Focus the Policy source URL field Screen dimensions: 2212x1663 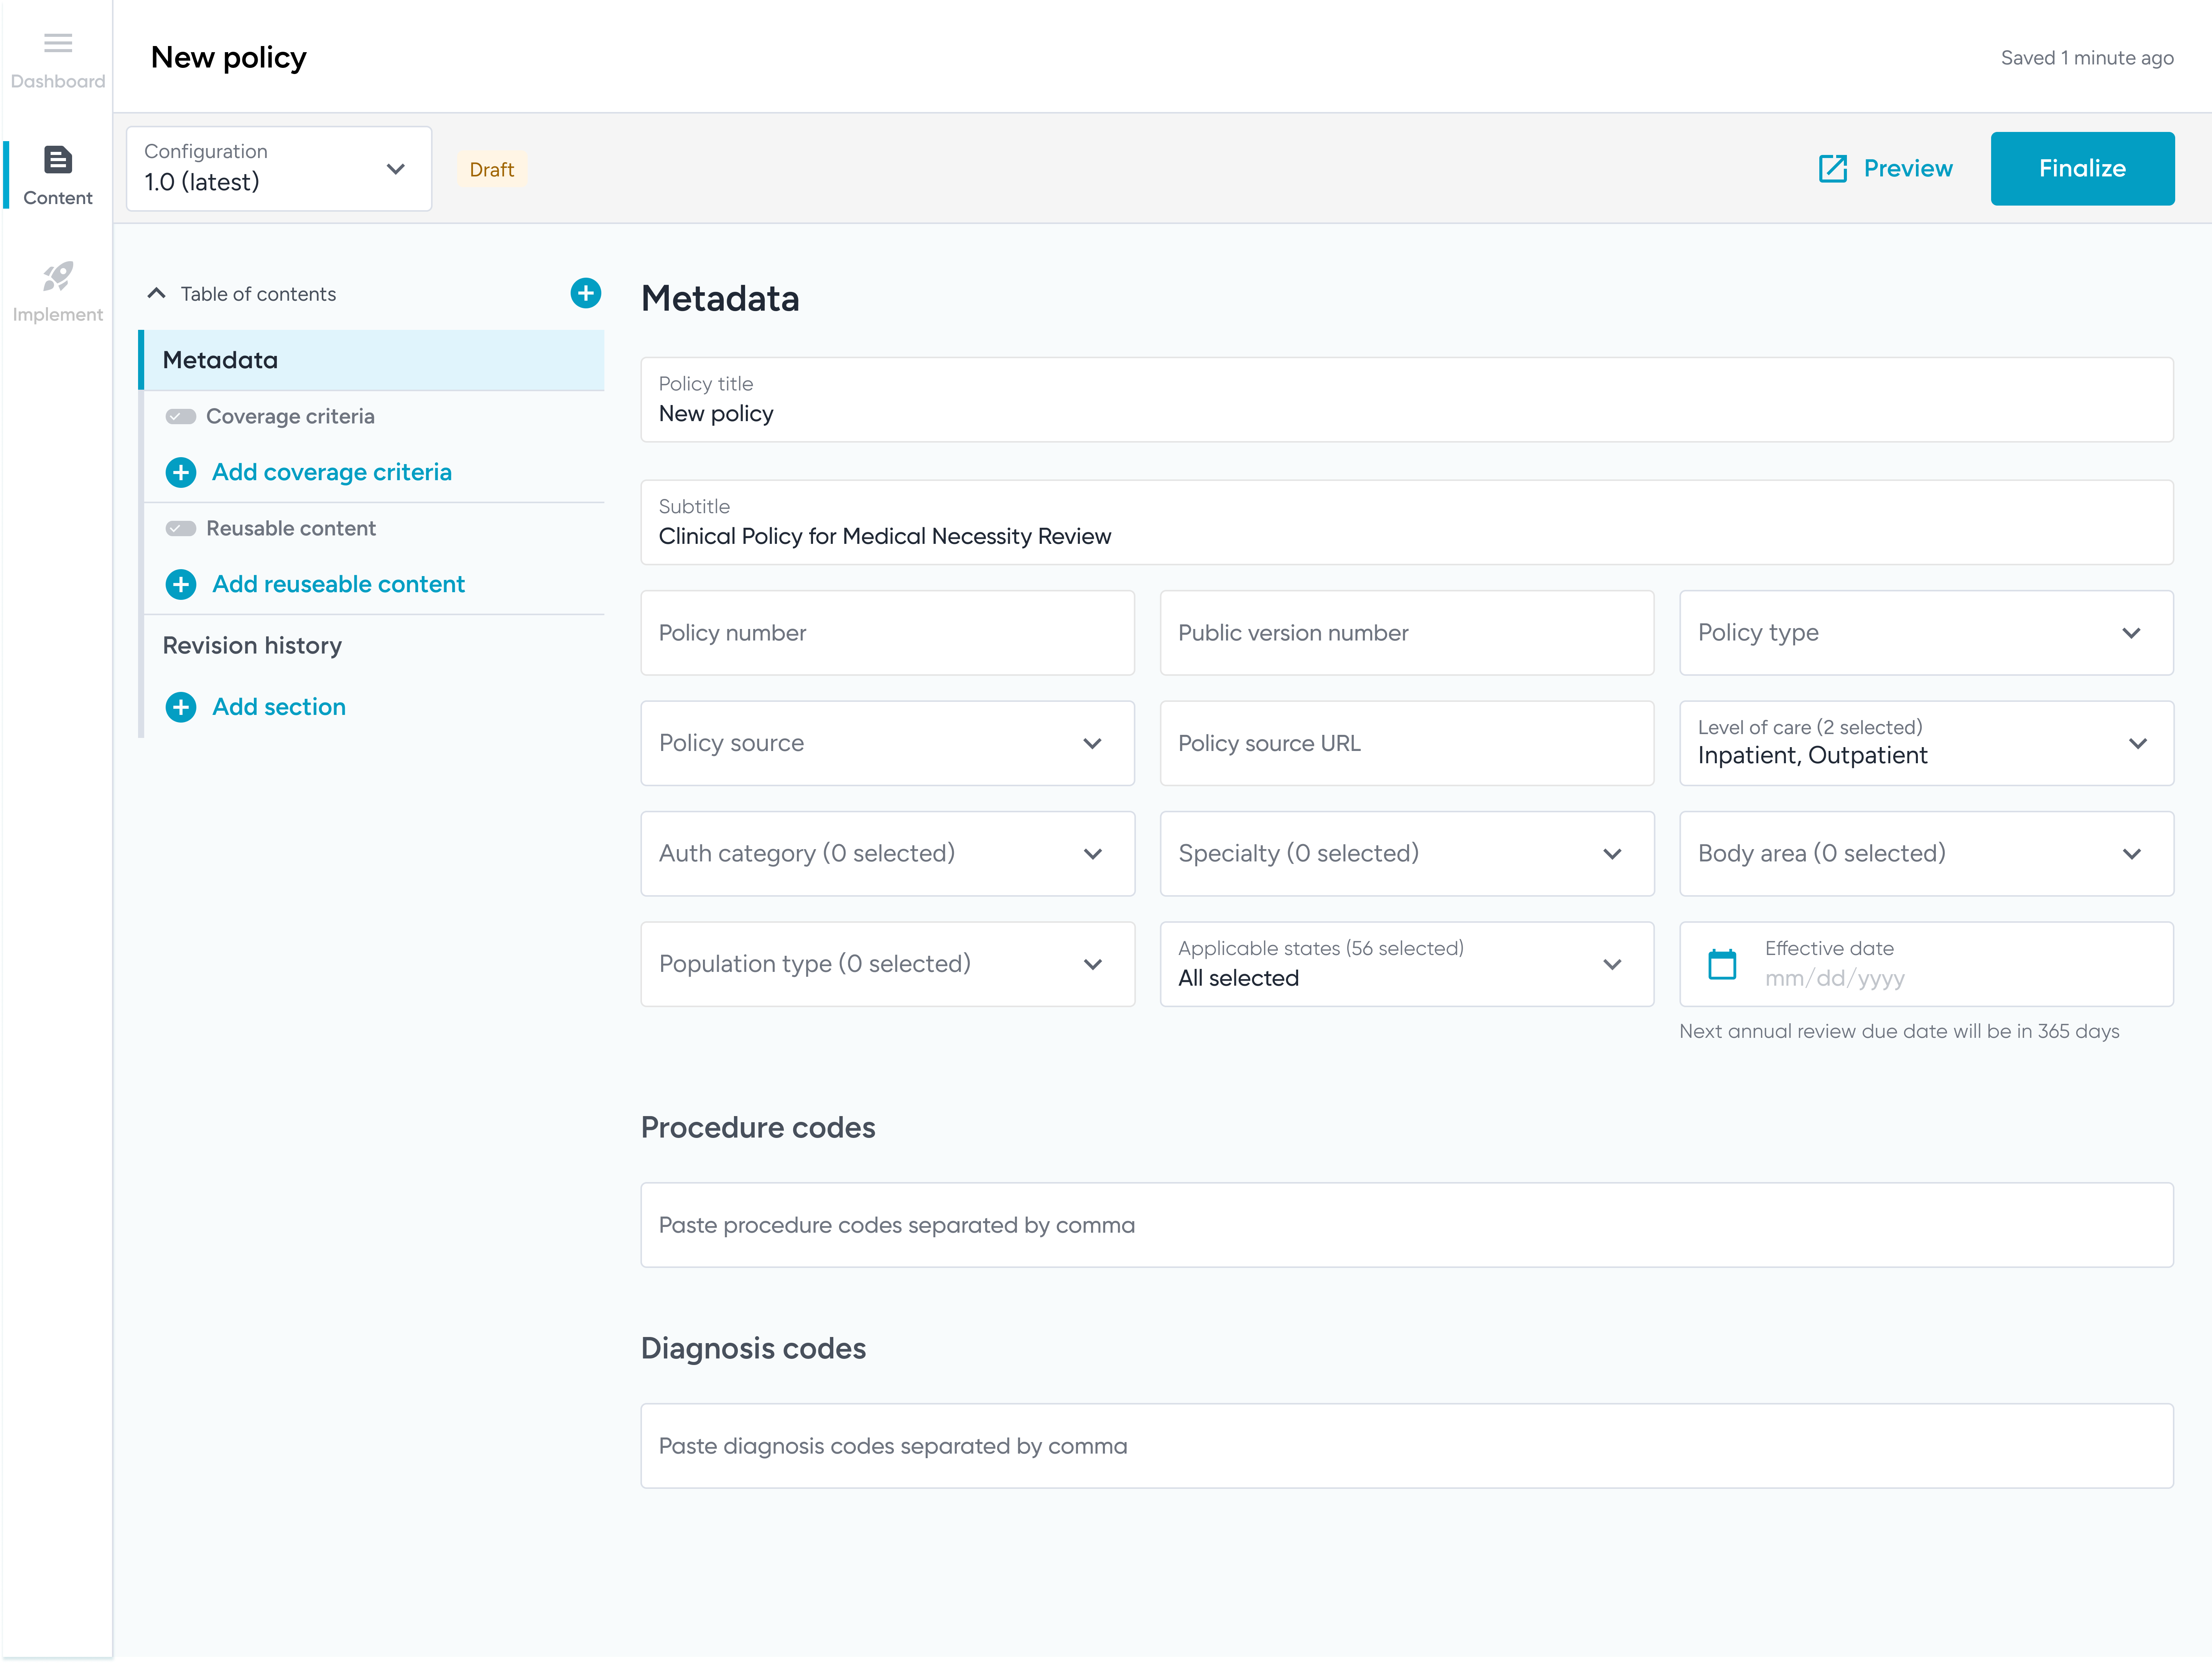[1407, 743]
